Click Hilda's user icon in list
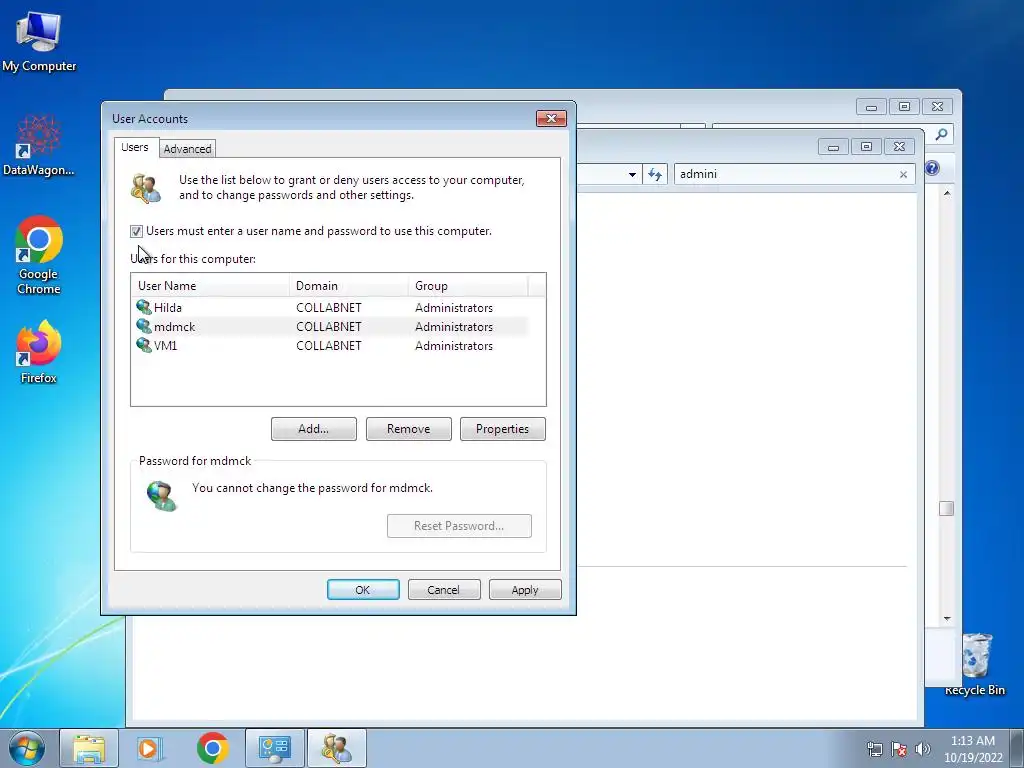1024x768 pixels. pos(144,307)
